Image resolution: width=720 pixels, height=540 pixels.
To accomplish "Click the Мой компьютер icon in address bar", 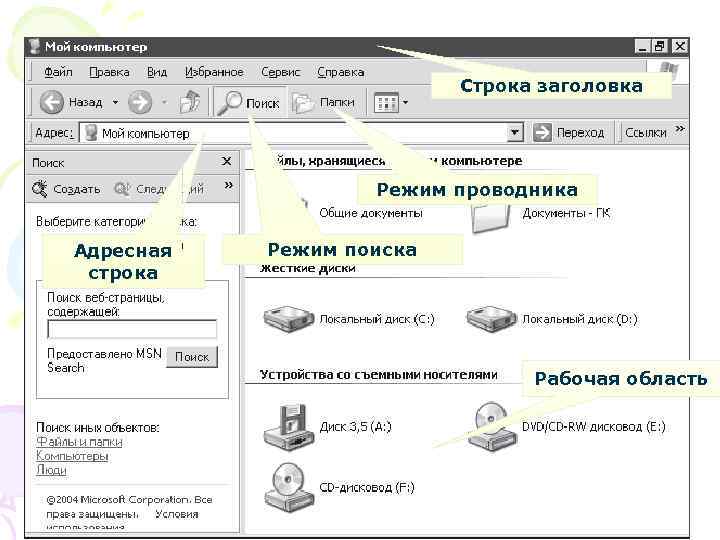I will [91, 133].
